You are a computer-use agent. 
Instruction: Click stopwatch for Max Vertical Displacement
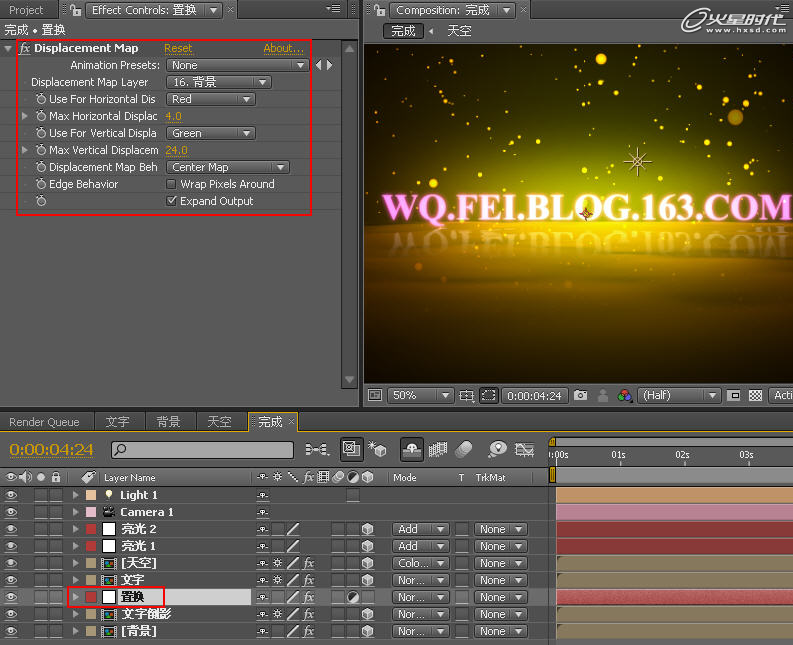[x=41, y=150]
